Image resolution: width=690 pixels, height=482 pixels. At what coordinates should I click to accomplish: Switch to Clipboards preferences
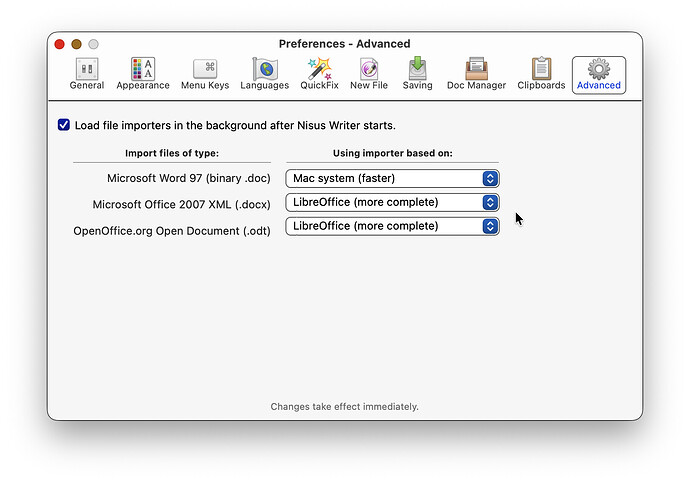pos(541,74)
